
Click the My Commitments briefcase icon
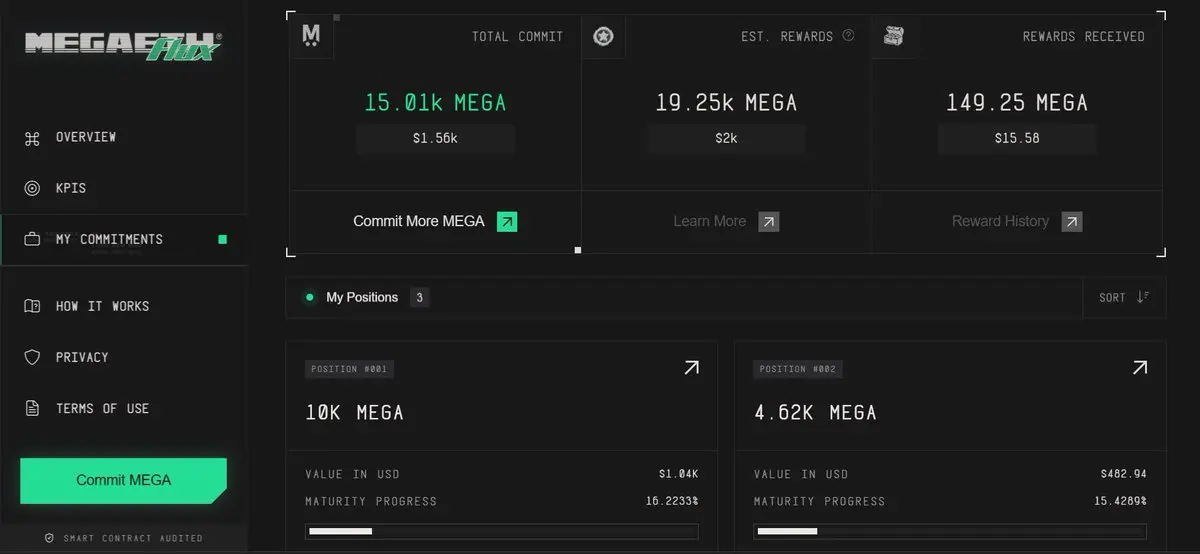32,239
